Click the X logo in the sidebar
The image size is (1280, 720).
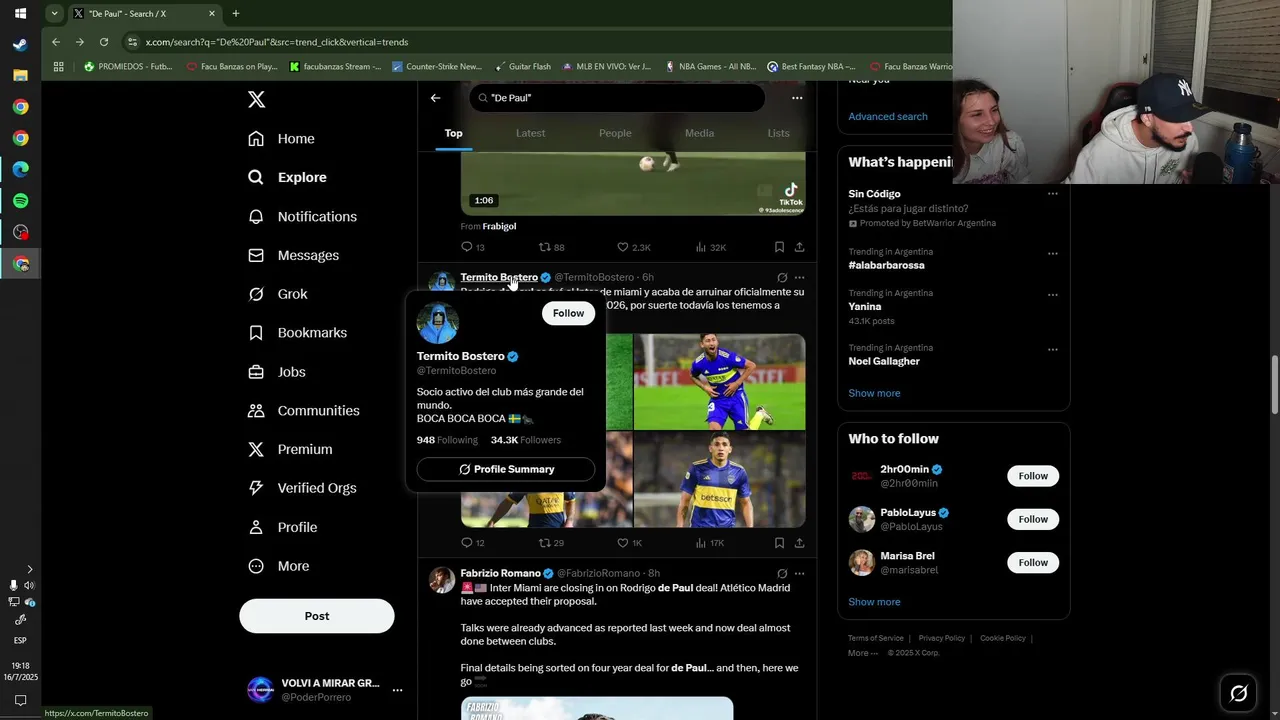(256, 99)
